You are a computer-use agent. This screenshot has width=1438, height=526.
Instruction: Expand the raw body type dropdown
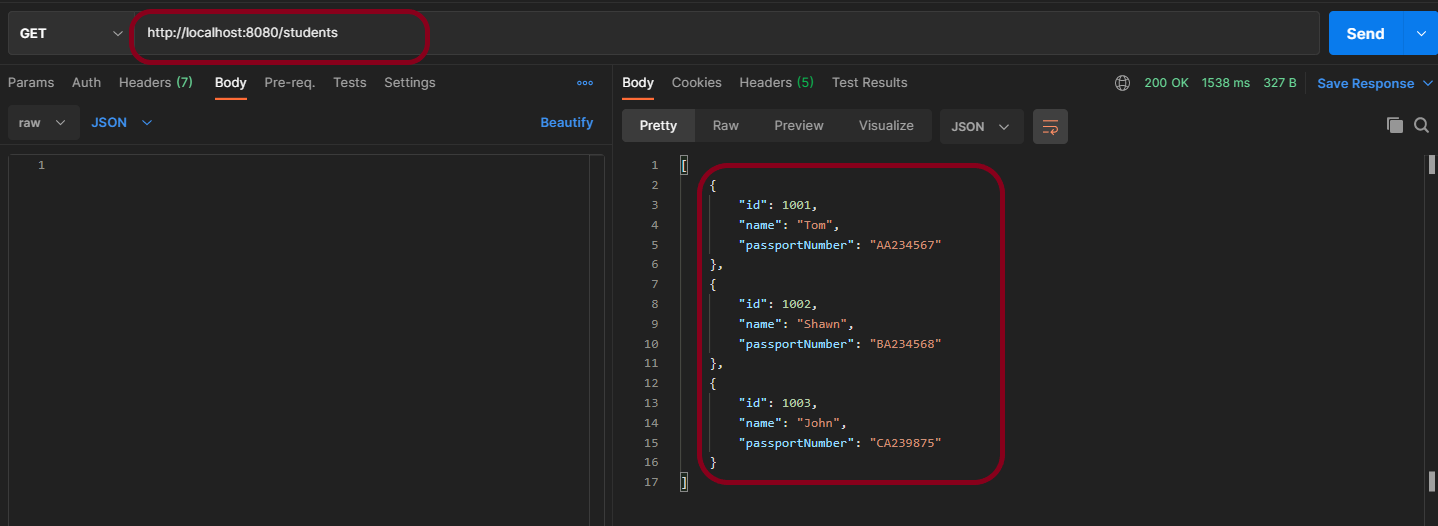coord(43,123)
